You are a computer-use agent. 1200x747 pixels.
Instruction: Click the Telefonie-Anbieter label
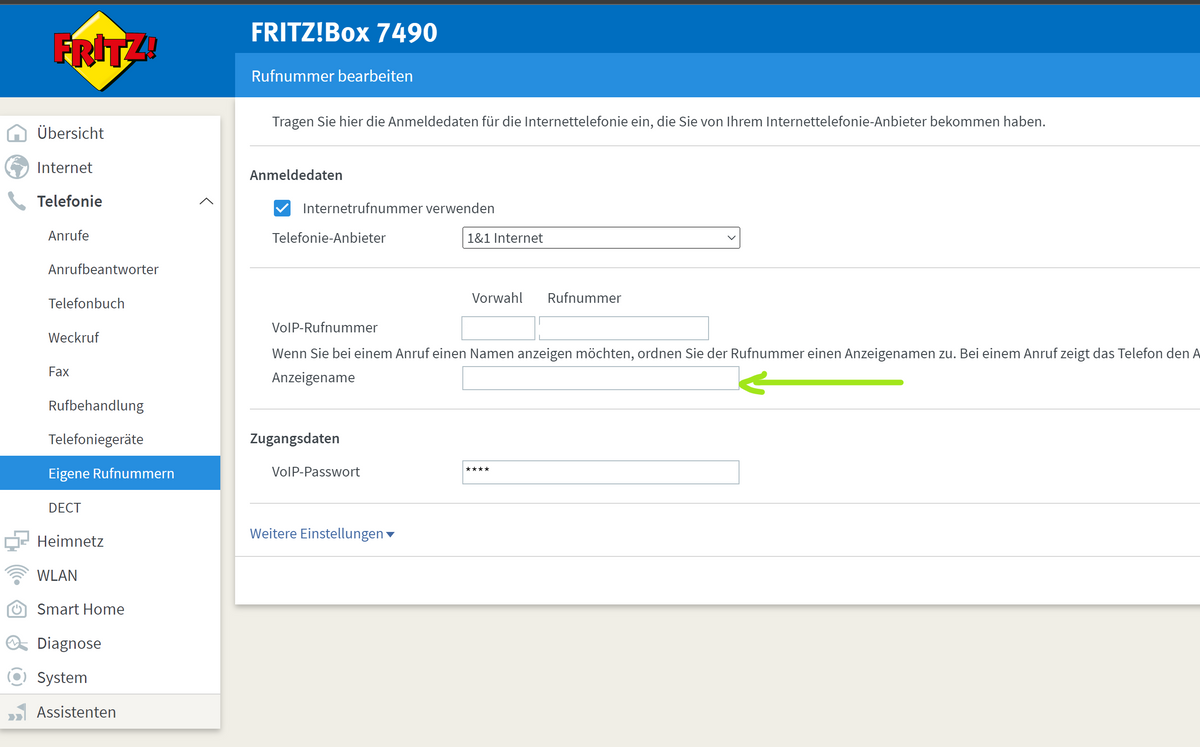pos(329,238)
